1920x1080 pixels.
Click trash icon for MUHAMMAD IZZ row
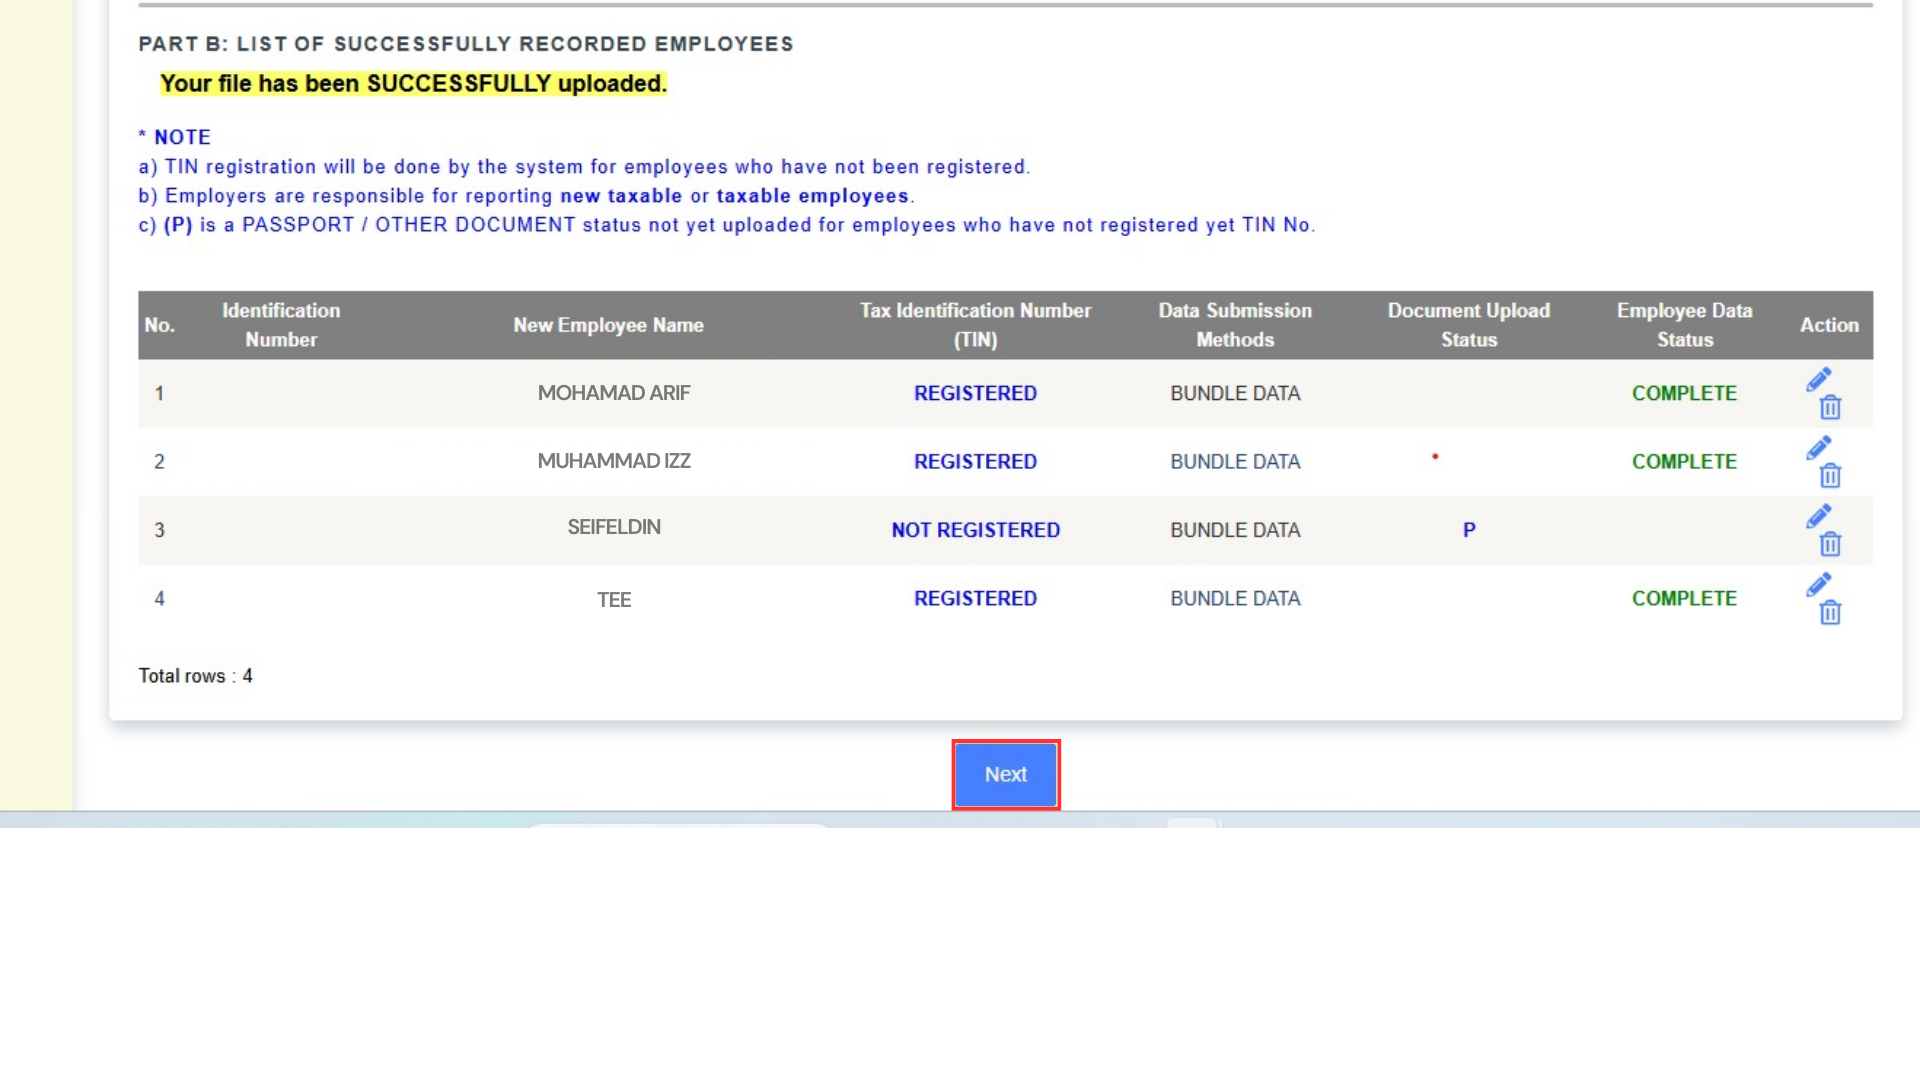1830,475
